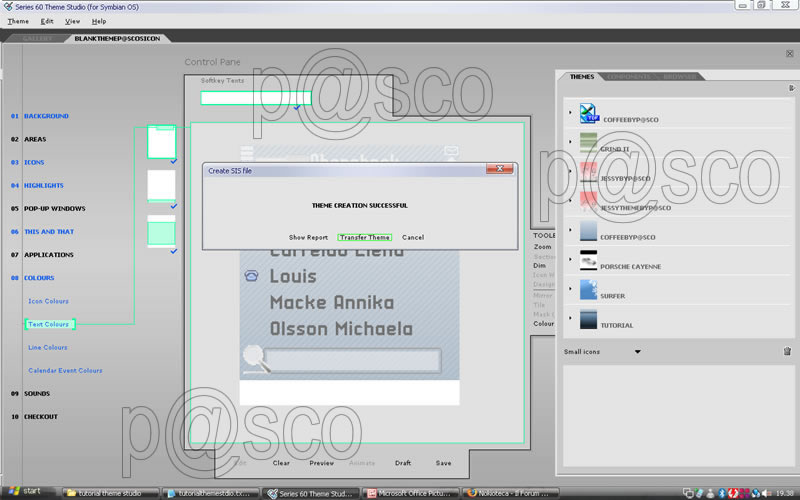800x500 pixels.
Task: Open the Edit menu
Action: pos(47,21)
